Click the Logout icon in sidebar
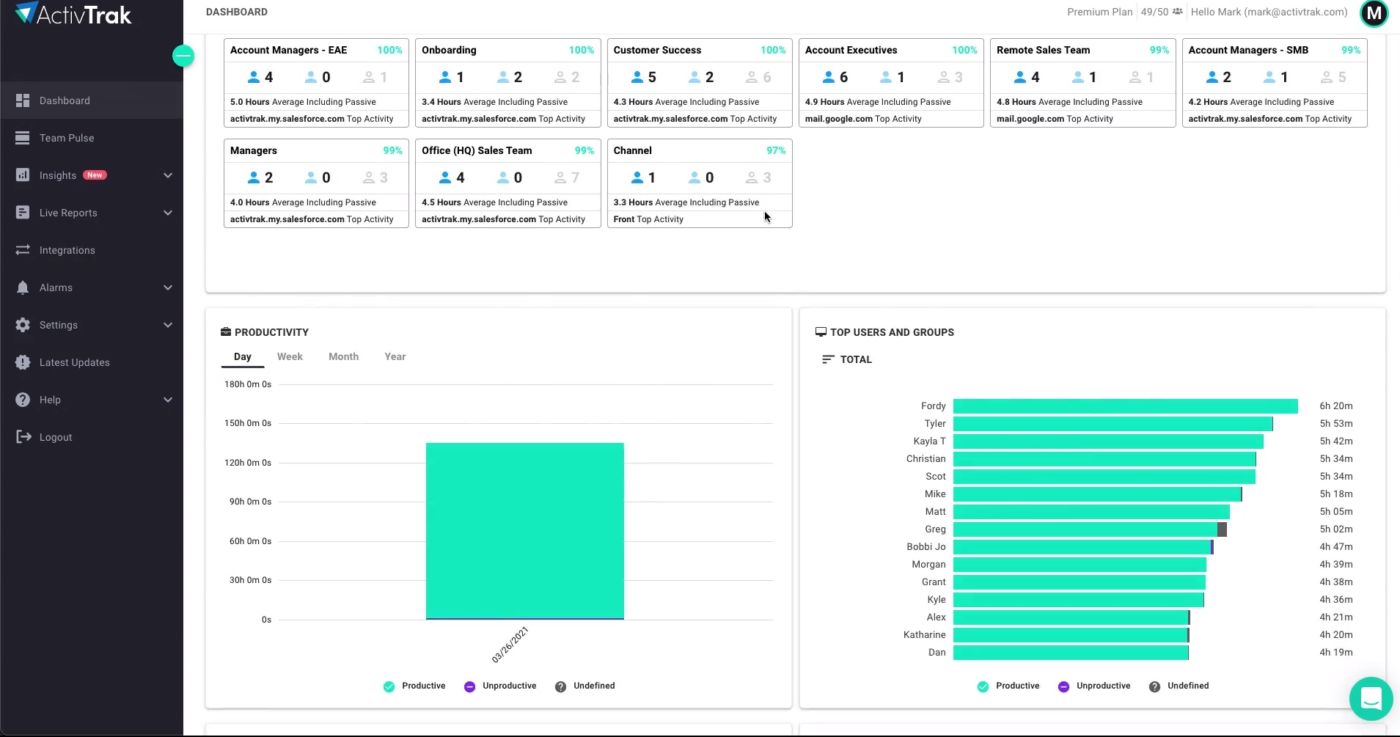This screenshot has width=1400, height=737. point(23,437)
